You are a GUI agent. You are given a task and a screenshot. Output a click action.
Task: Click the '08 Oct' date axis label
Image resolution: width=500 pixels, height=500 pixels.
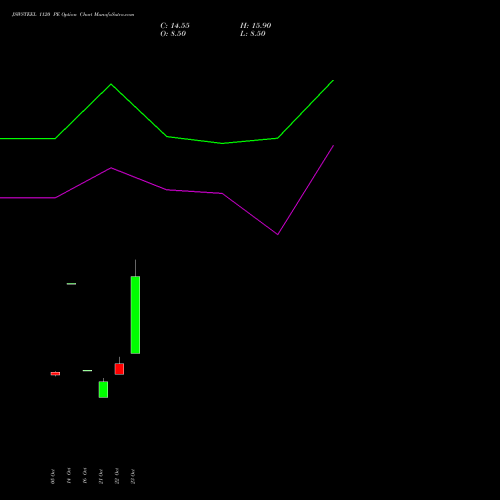(53, 476)
